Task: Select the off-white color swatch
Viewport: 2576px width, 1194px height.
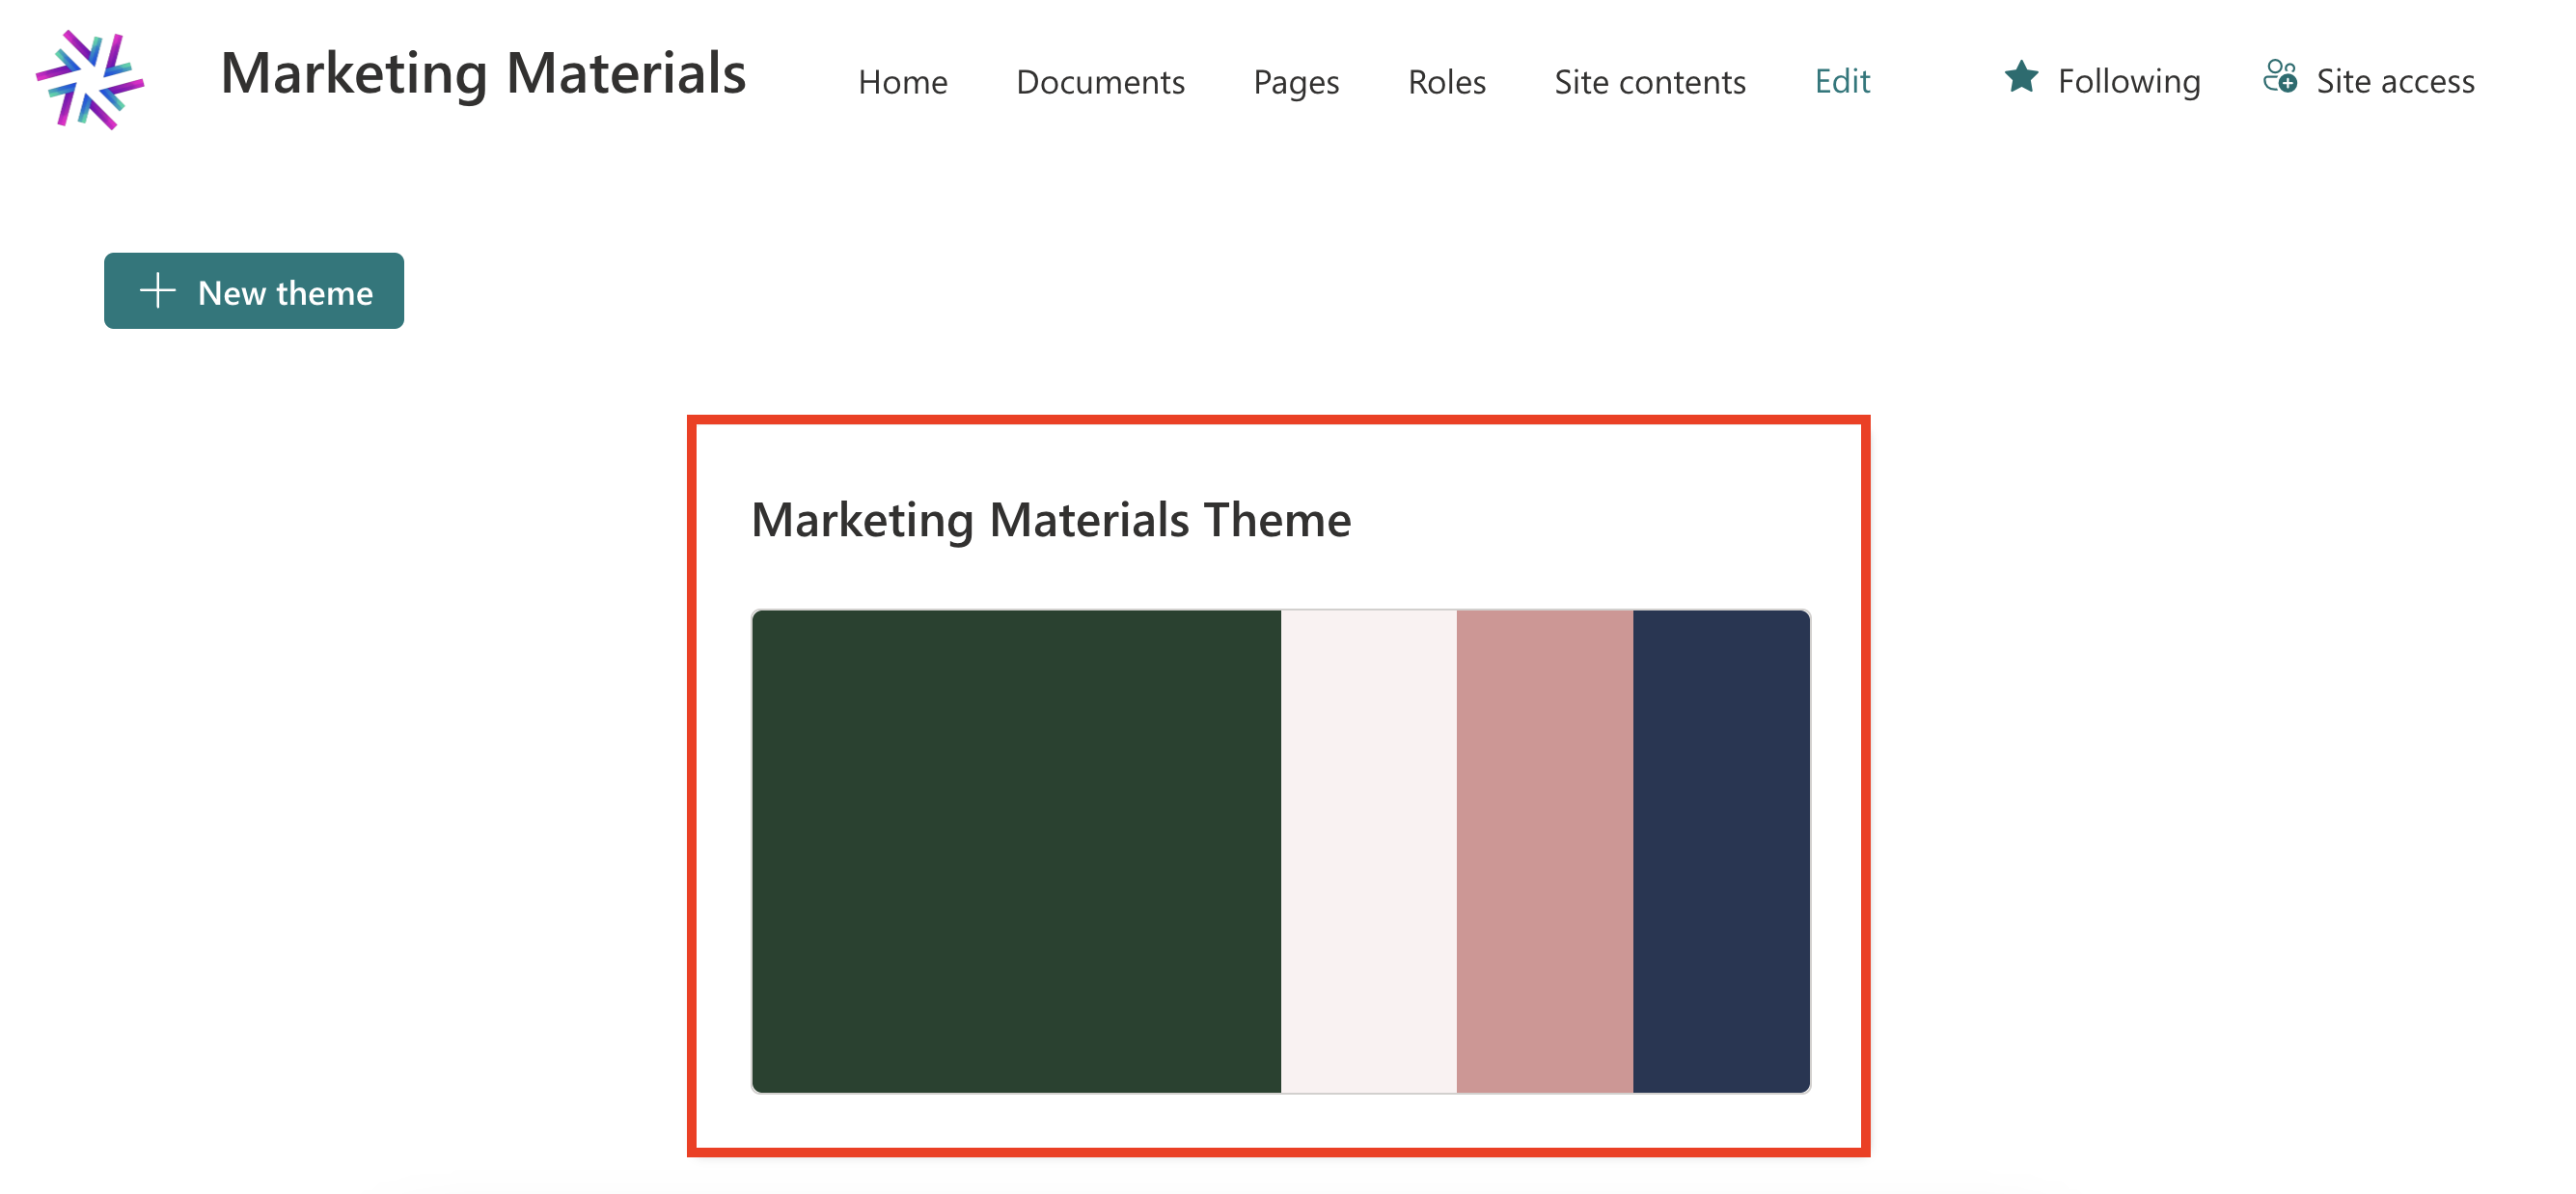Action: point(1368,851)
